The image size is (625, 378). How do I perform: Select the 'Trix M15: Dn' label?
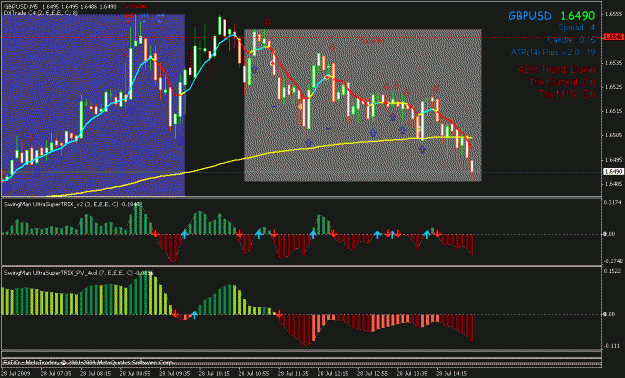pos(567,94)
